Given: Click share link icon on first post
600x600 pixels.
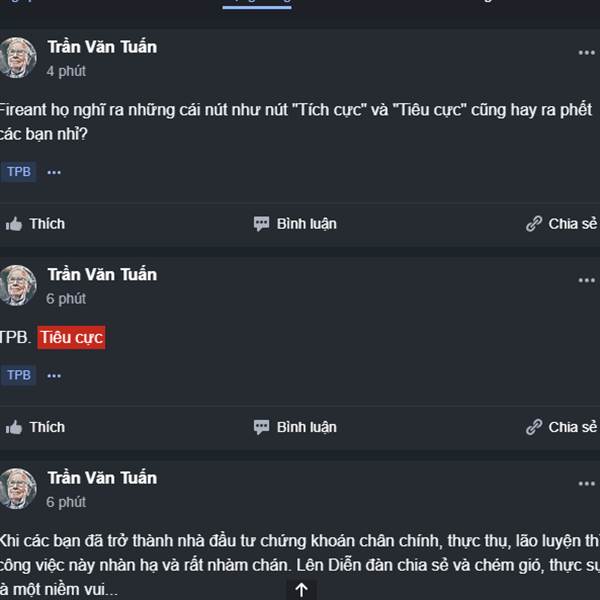Looking at the screenshot, I should [x=534, y=224].
